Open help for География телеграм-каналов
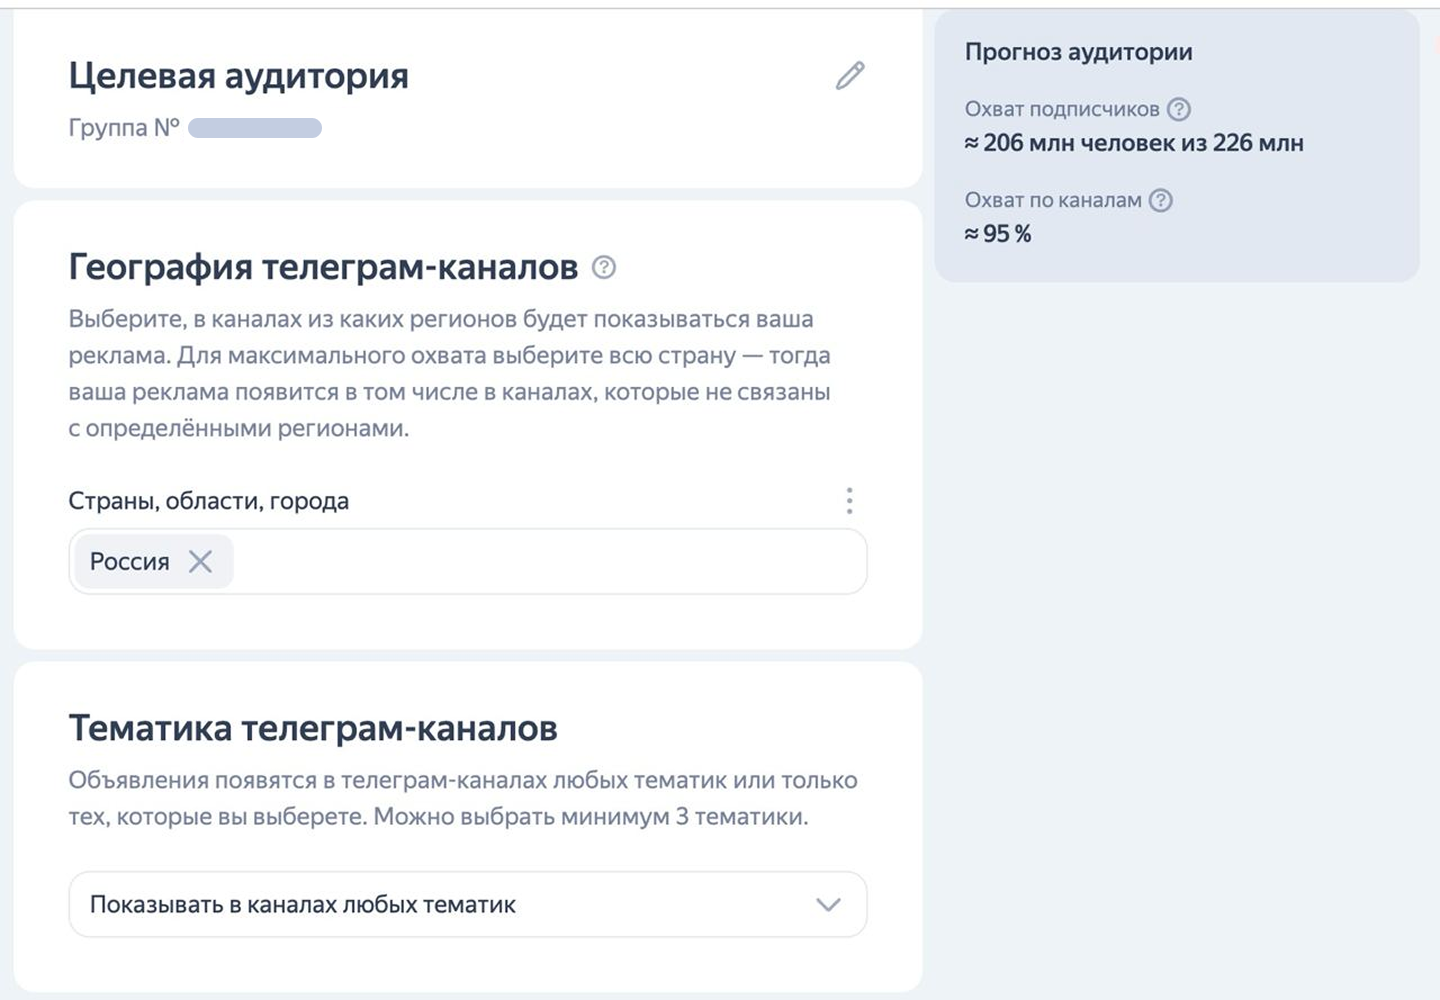The height and width of the screenshot is (1000, 1440). click(x=604, y=267)
